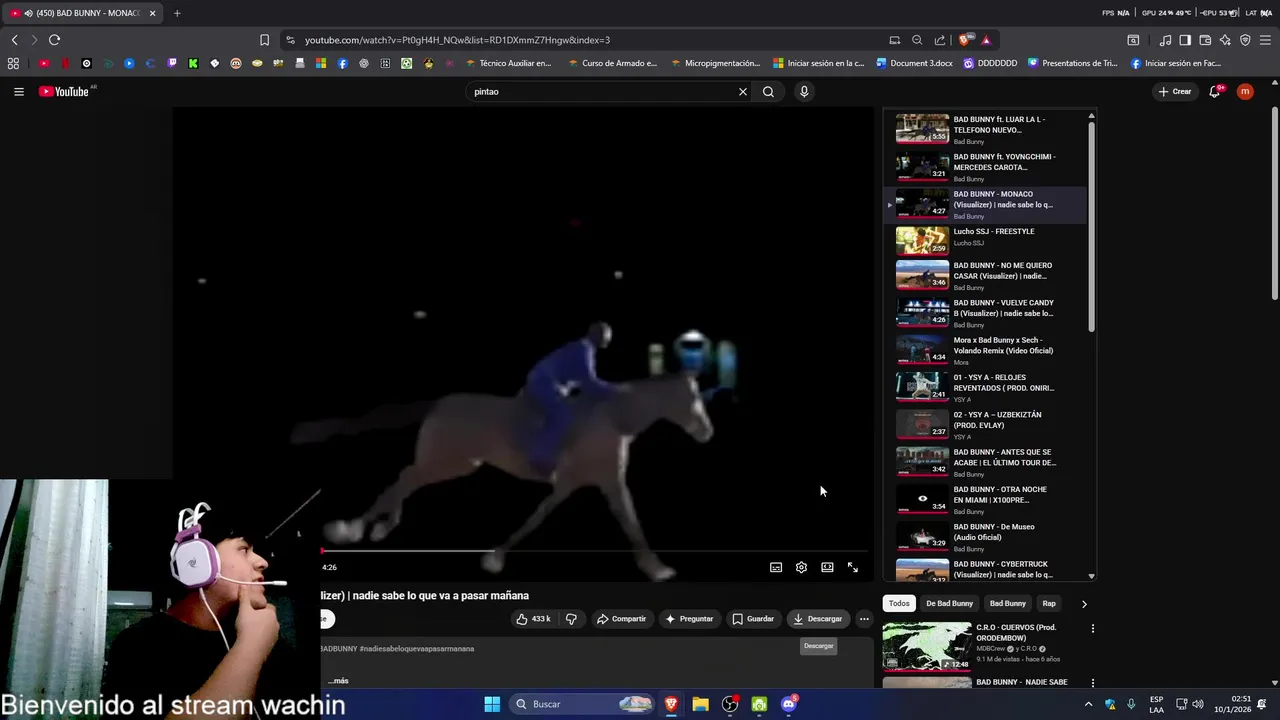Open the YouTube guide hamburger menu
This screenshot has width=1280, height=720.
18,91
